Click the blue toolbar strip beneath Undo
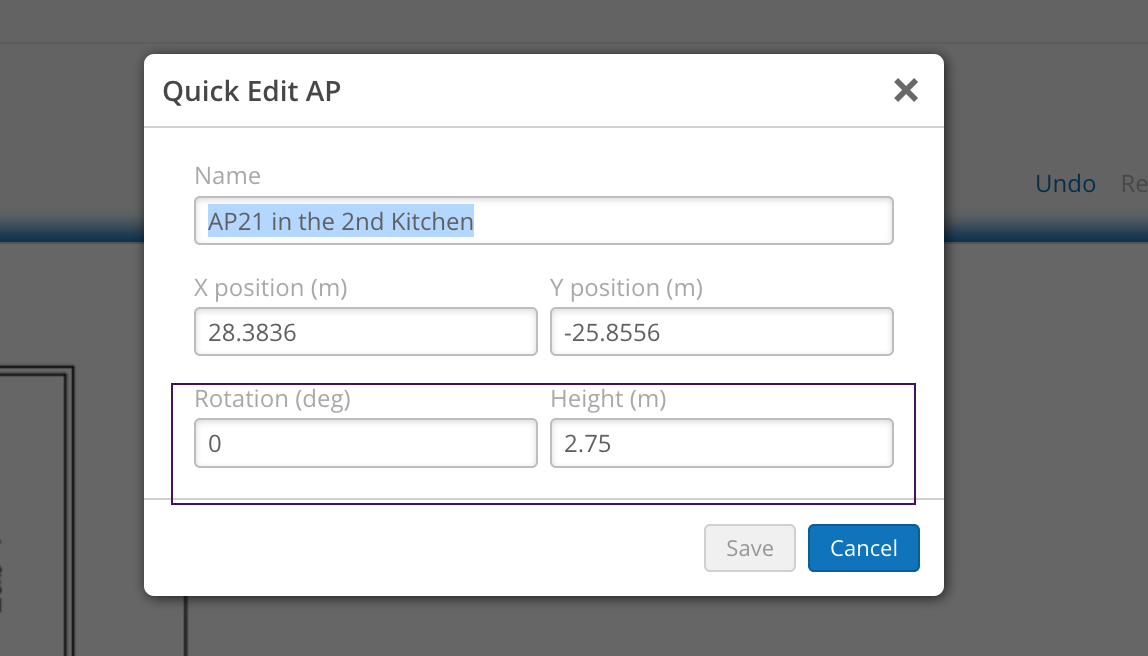This screenshot has width=1148, height=656. pyautogui.click(x=1045, y=234)
